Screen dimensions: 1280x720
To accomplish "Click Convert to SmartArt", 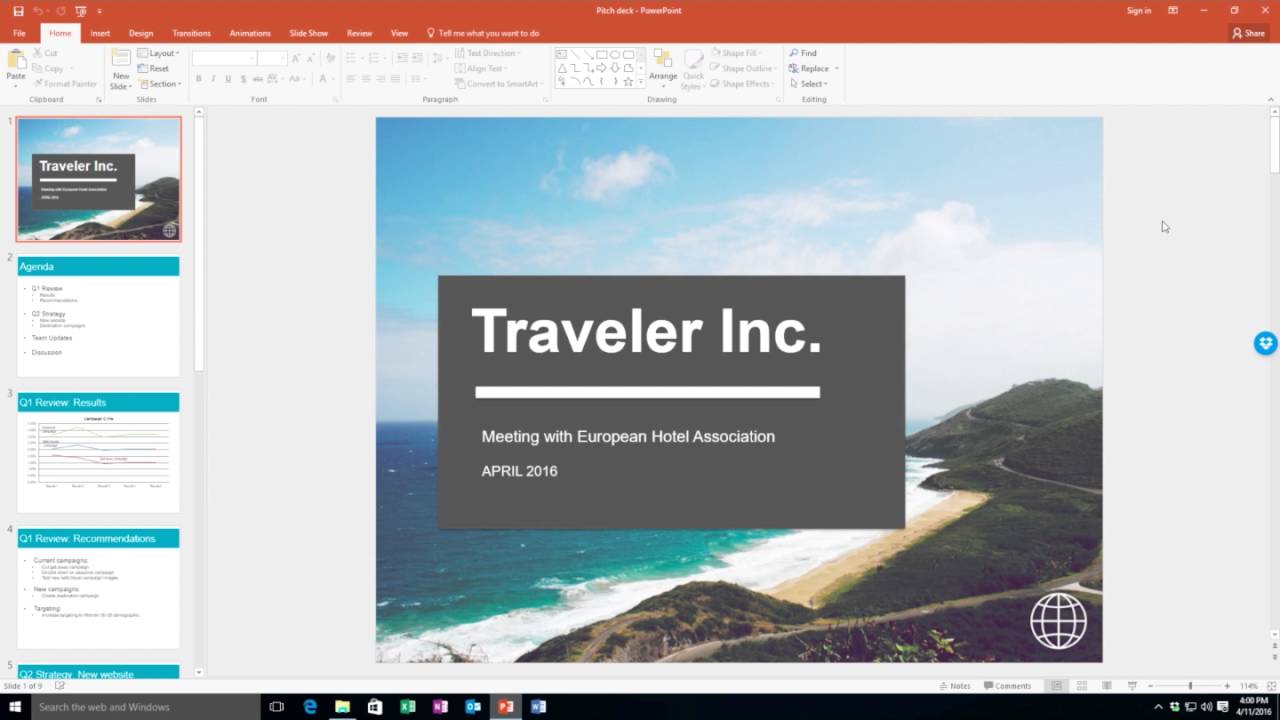I will (x=497, y=84).
